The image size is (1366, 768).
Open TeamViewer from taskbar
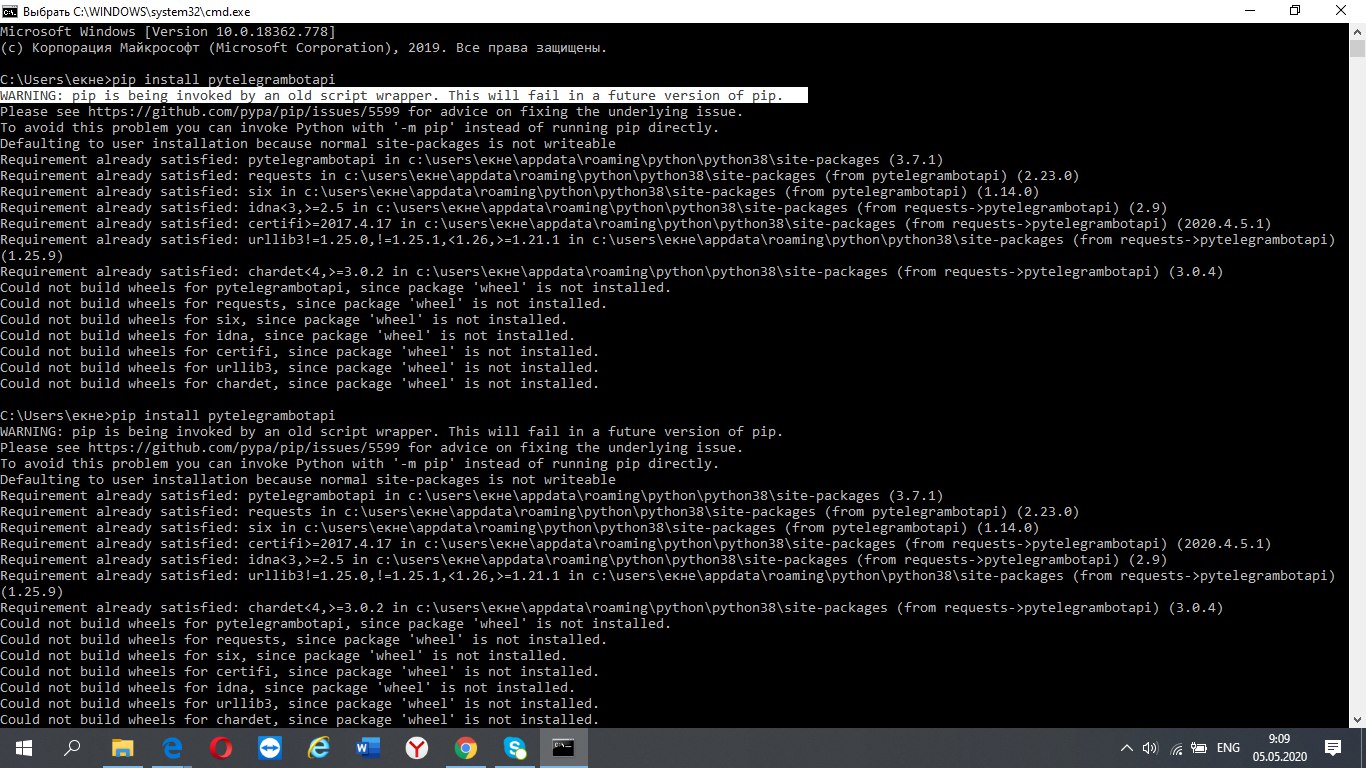(270, 747)
